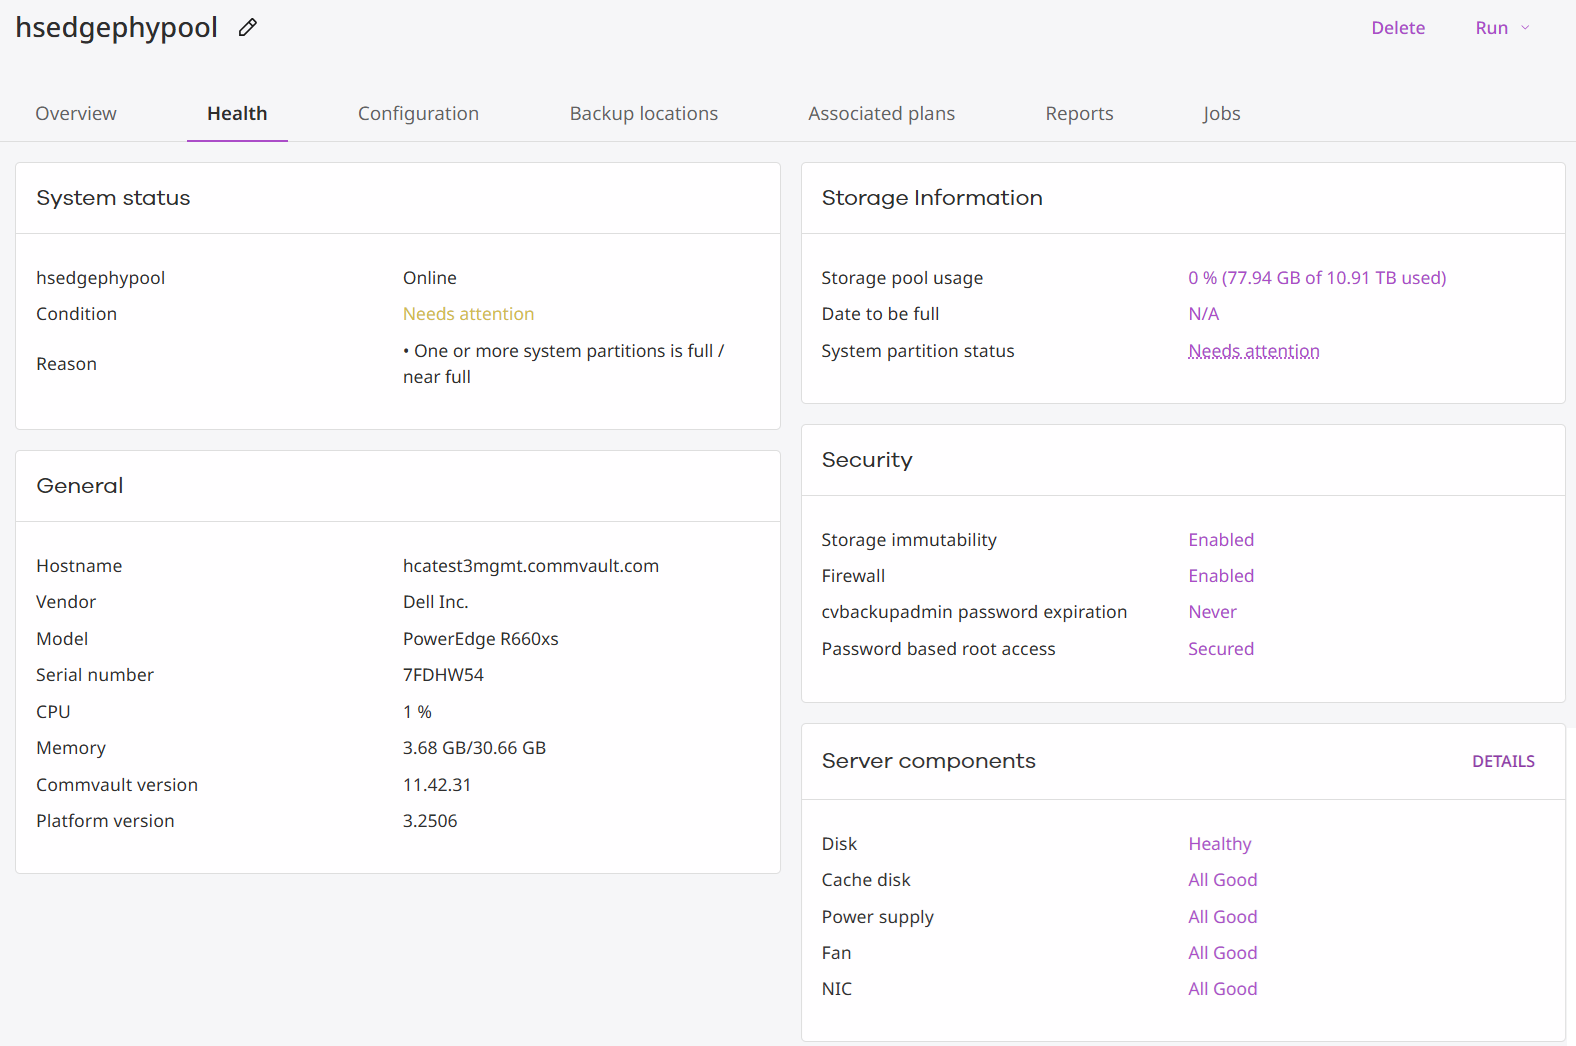Open the Configuration tab
The image size is (1576, 1046).
tap(418, 114)
